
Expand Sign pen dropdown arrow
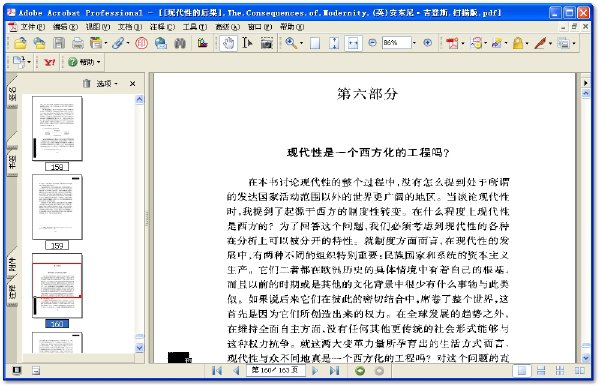click(x=550, y=43)
